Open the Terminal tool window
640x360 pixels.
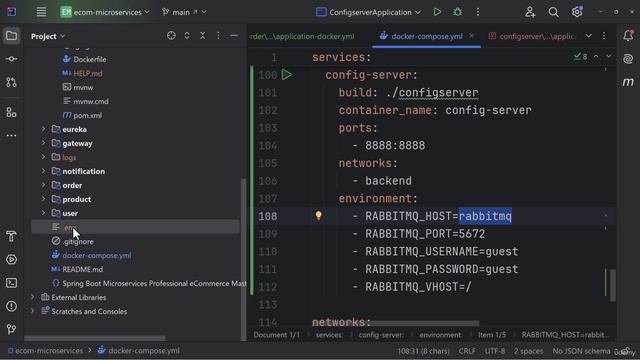[11, 283]
